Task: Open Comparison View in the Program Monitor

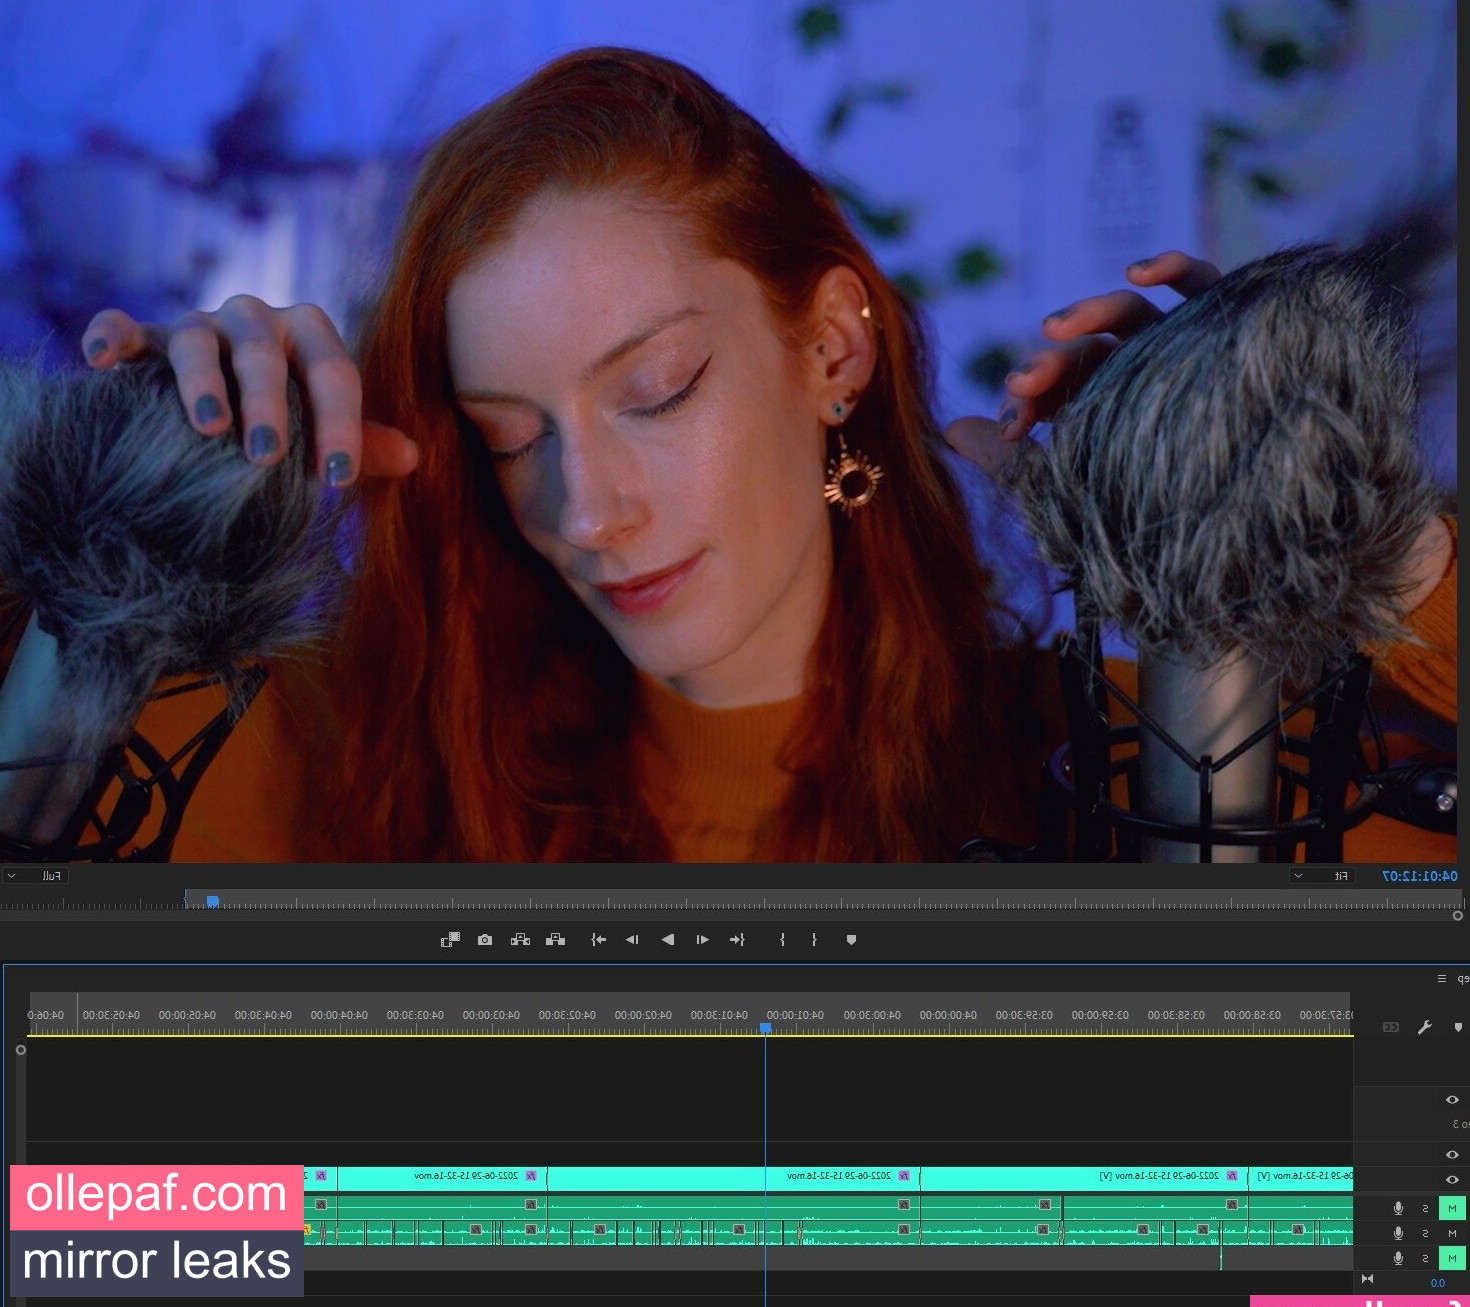Action: point(450,940)
